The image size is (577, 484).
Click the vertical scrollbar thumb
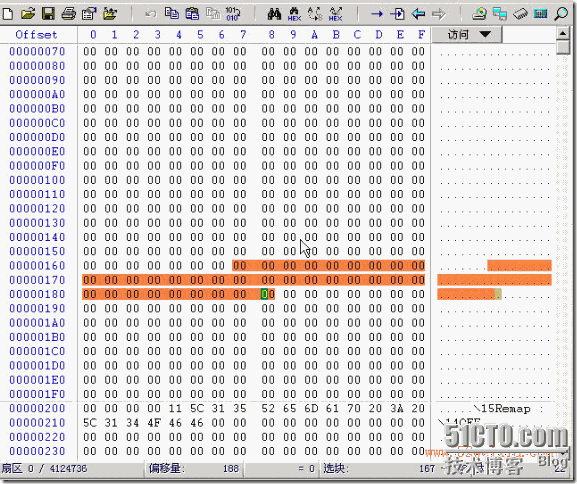tap(563, 47)
